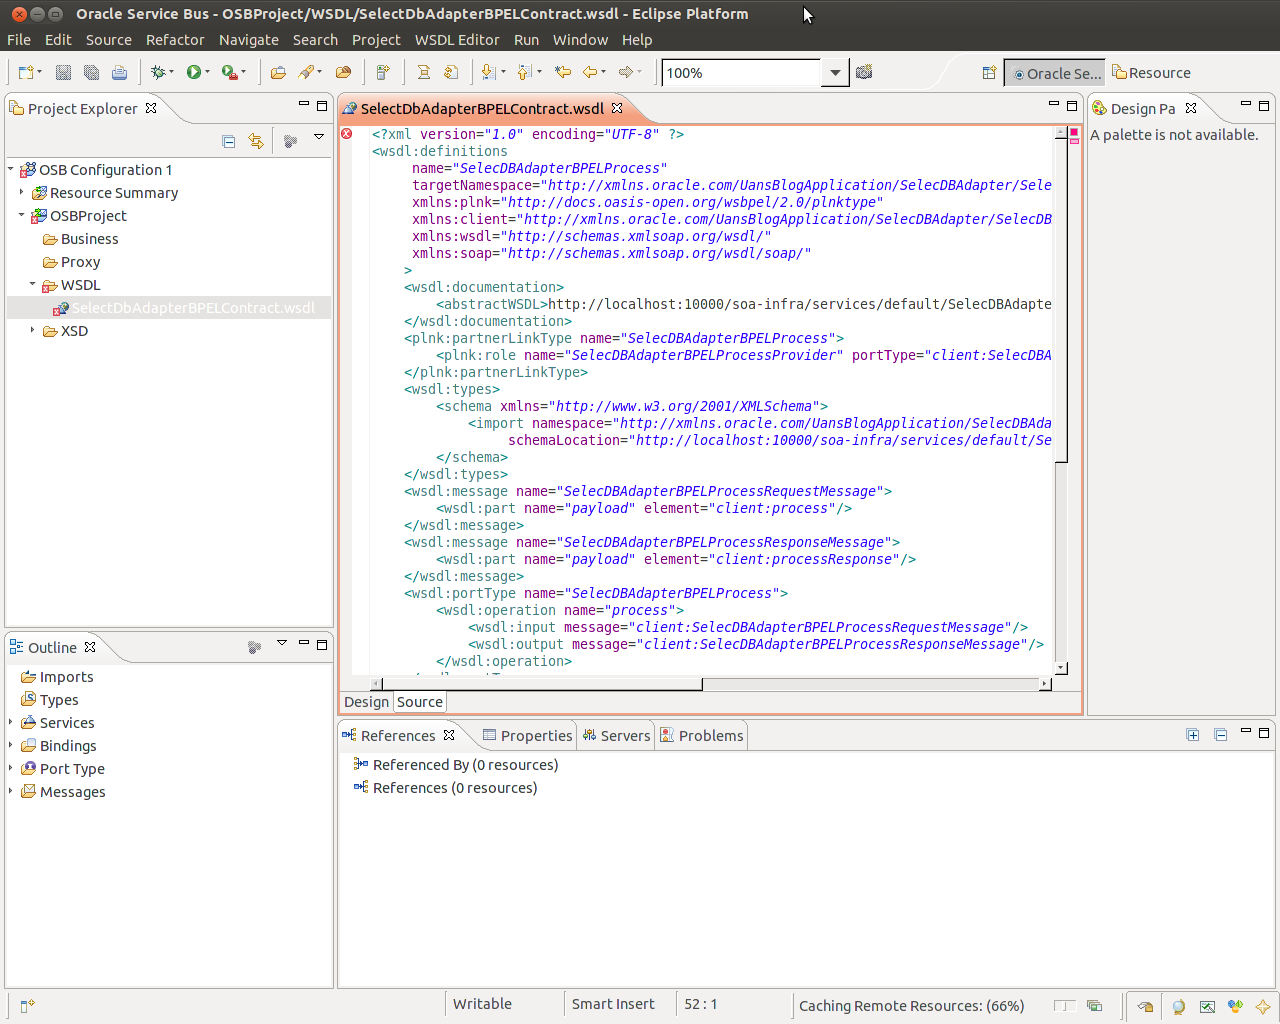Click the Print icon in toolbar
Viewport: 1280px width, 1024px height.
point(119,72)
